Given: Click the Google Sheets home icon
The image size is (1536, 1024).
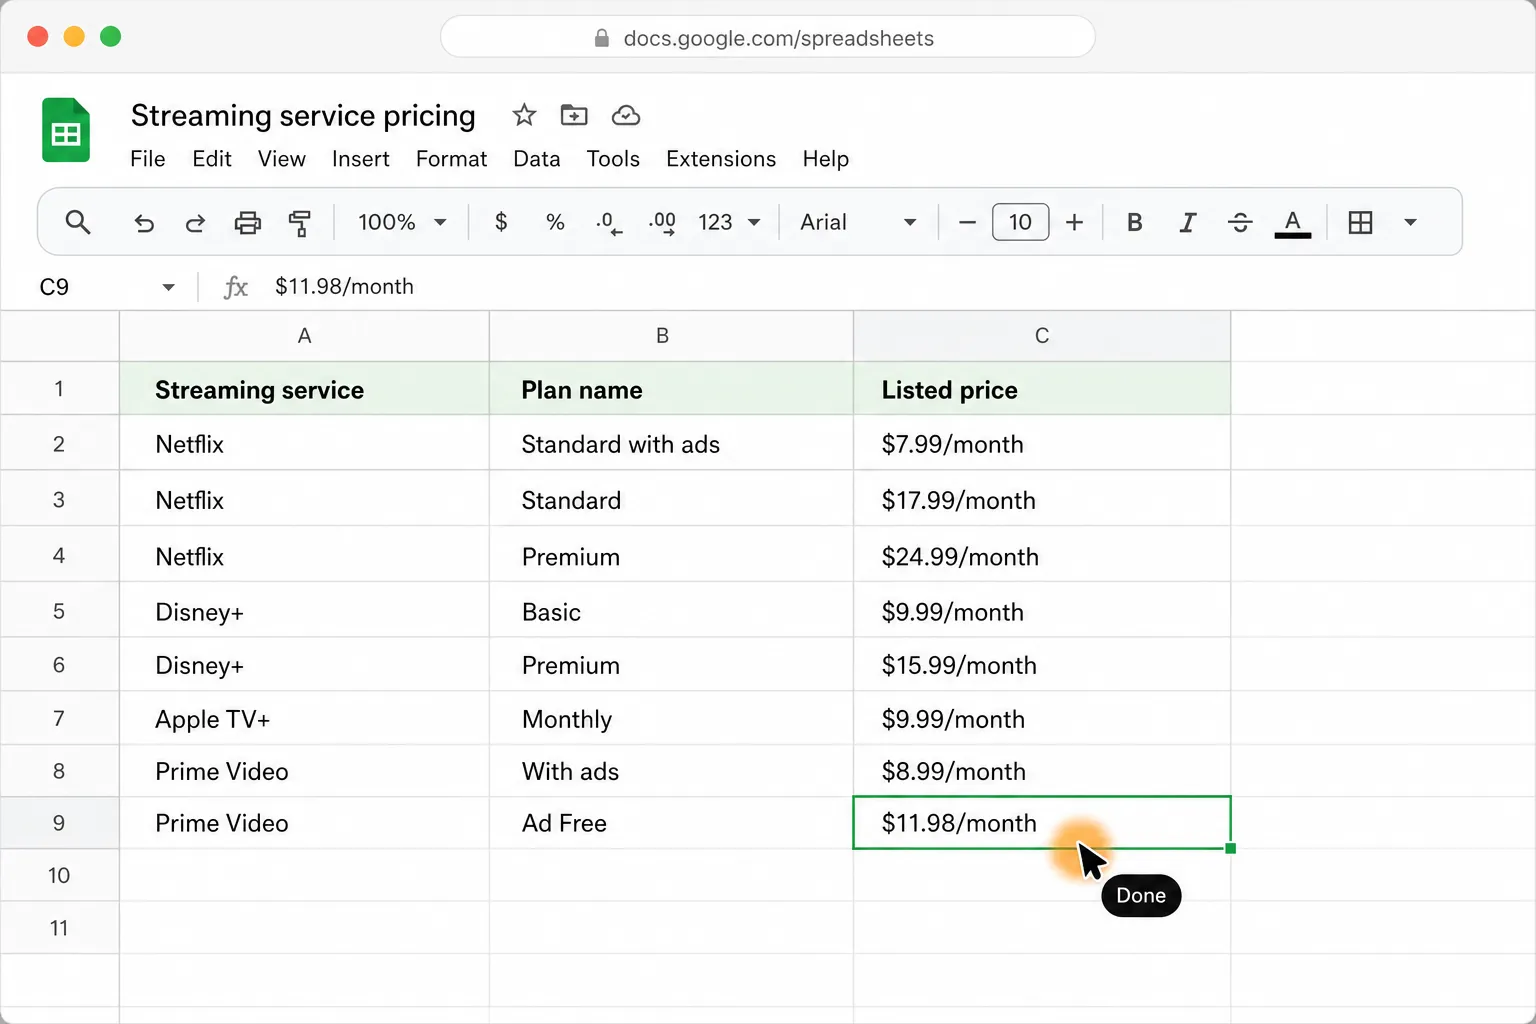Looking at the screenshot, I should click(66, 130).
